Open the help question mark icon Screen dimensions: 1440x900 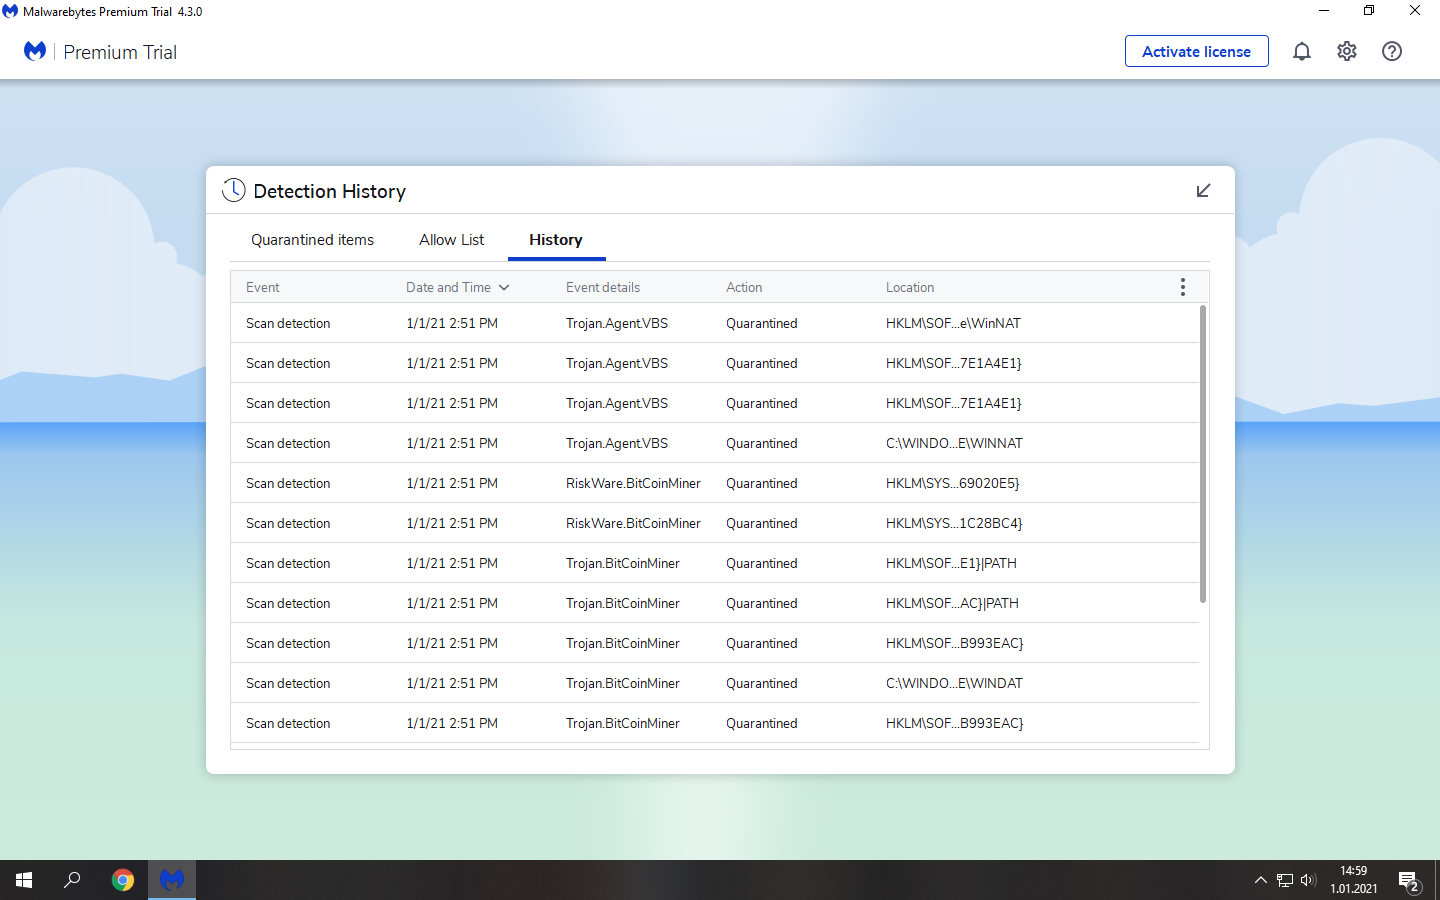pyautogui.click(x=1392, y=51)
